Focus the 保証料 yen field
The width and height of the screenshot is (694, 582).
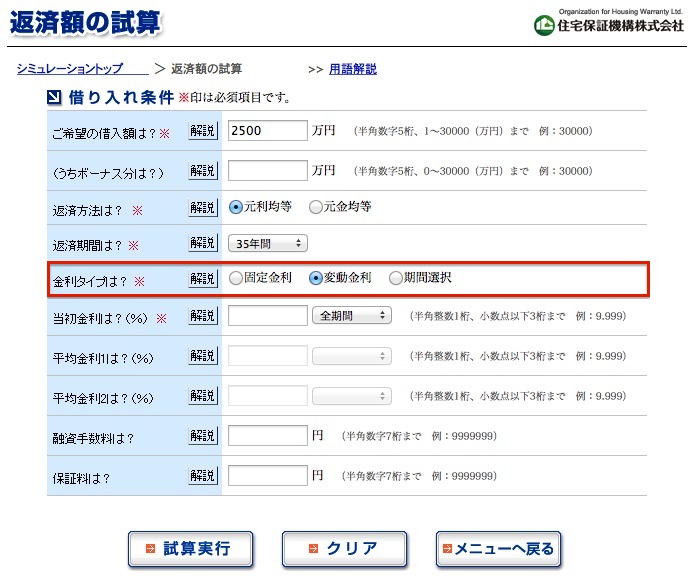click(268, 475)
